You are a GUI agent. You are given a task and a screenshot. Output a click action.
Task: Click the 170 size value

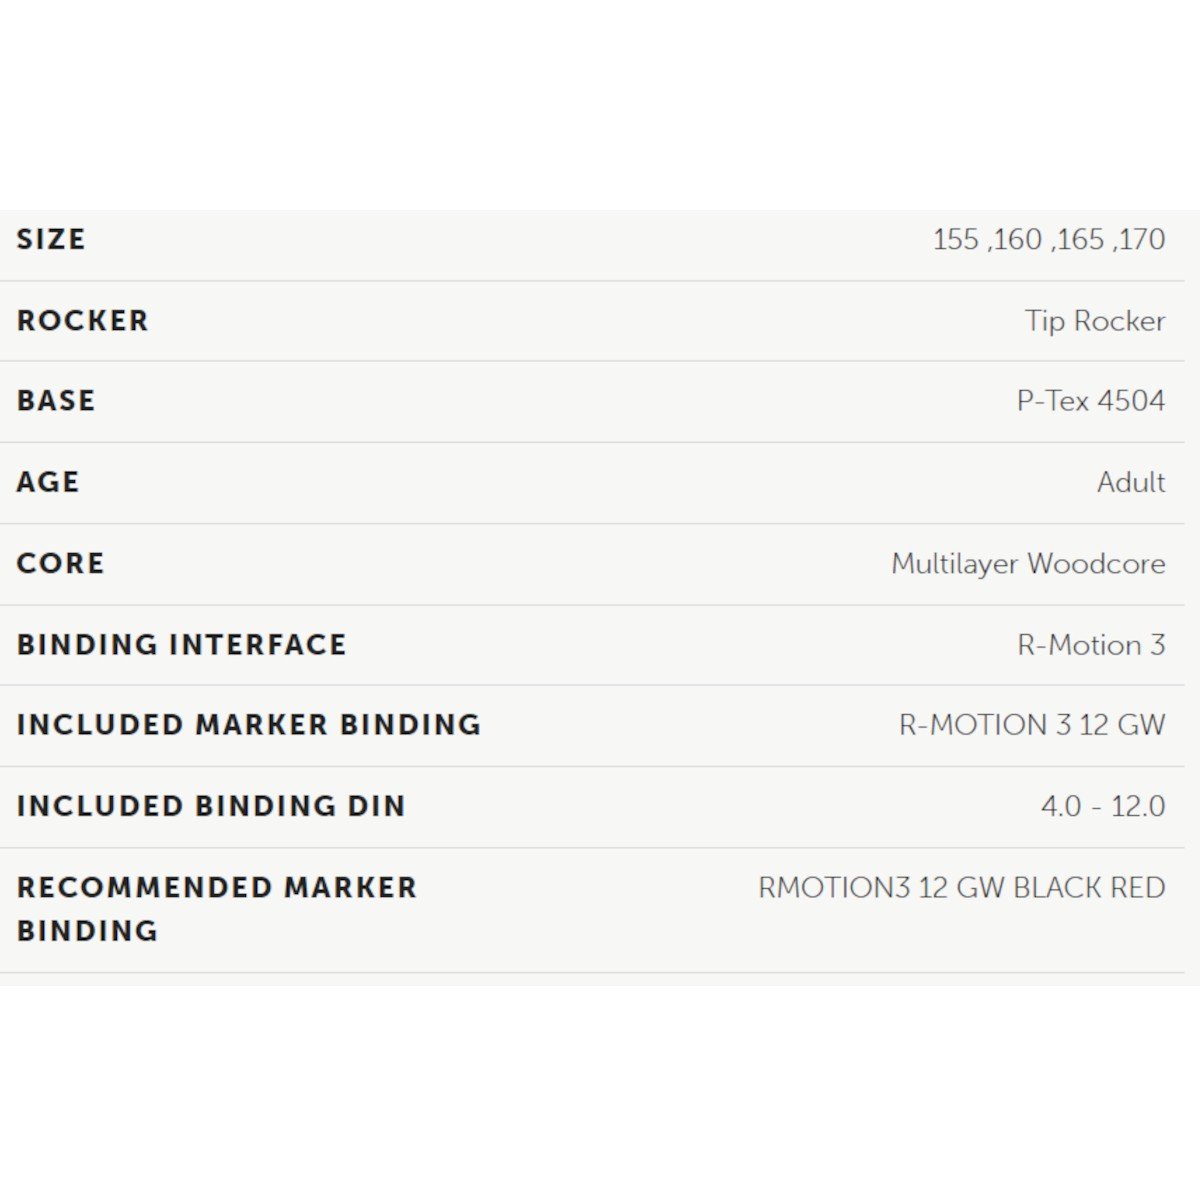pos(1142,240)
